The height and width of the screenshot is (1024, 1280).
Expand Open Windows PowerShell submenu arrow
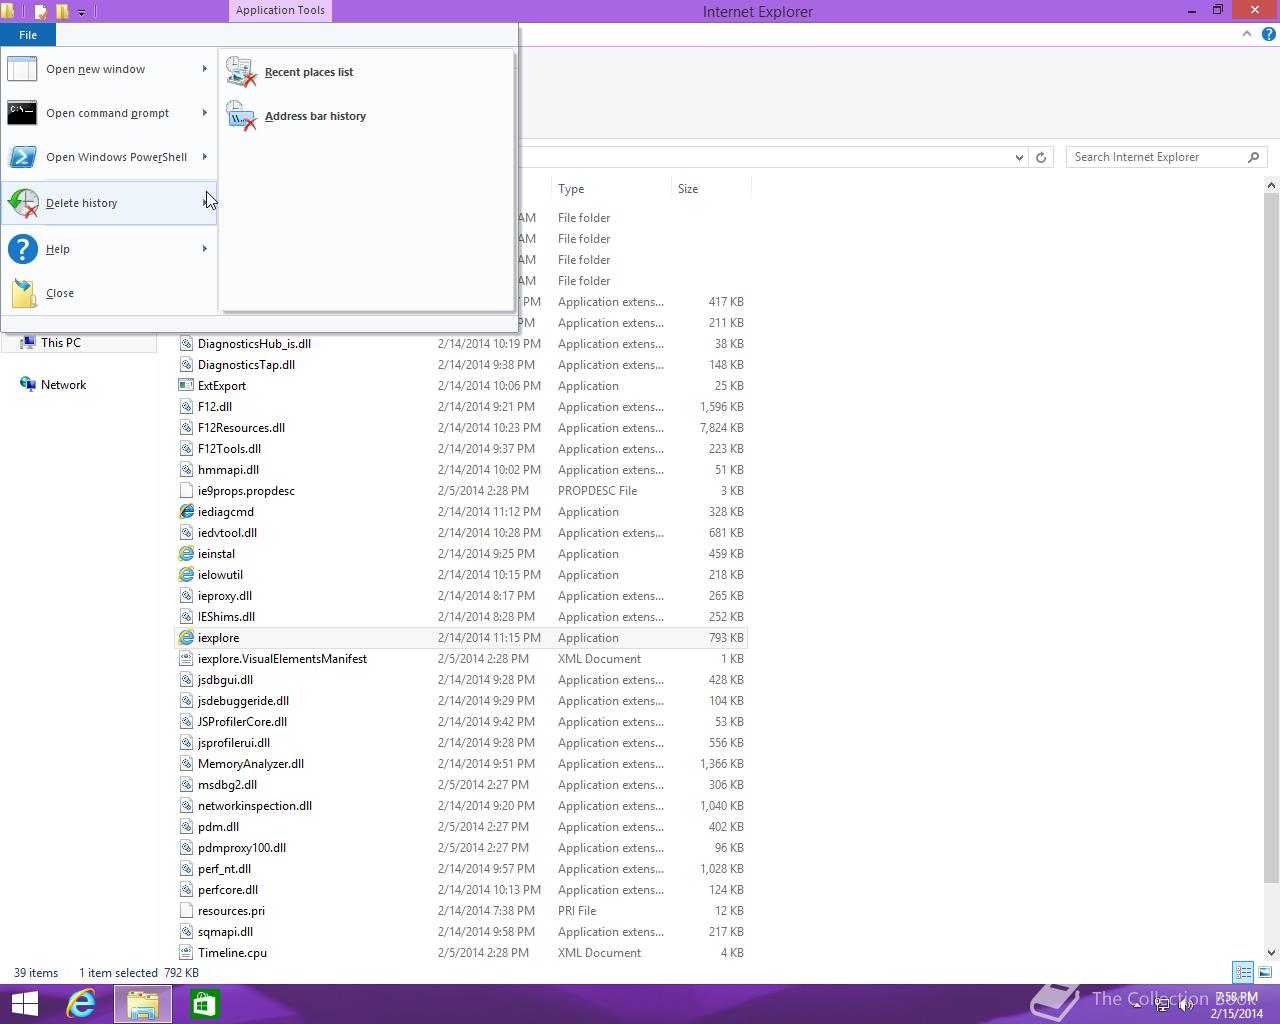(x=205, y=157)
